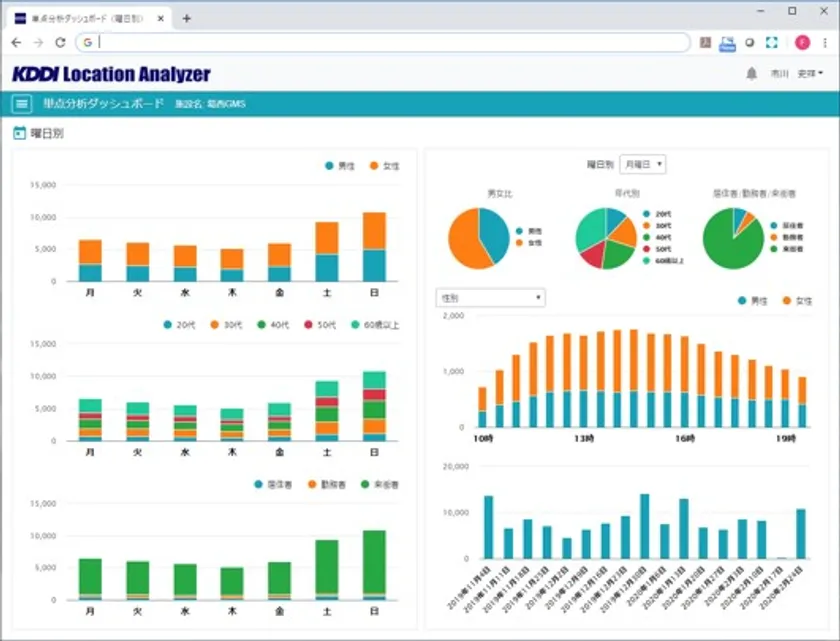This screenshot has height=641, width=840.
Task: Click the KDDI Location Analyzer logo
Action: click(x=111, y=74)
